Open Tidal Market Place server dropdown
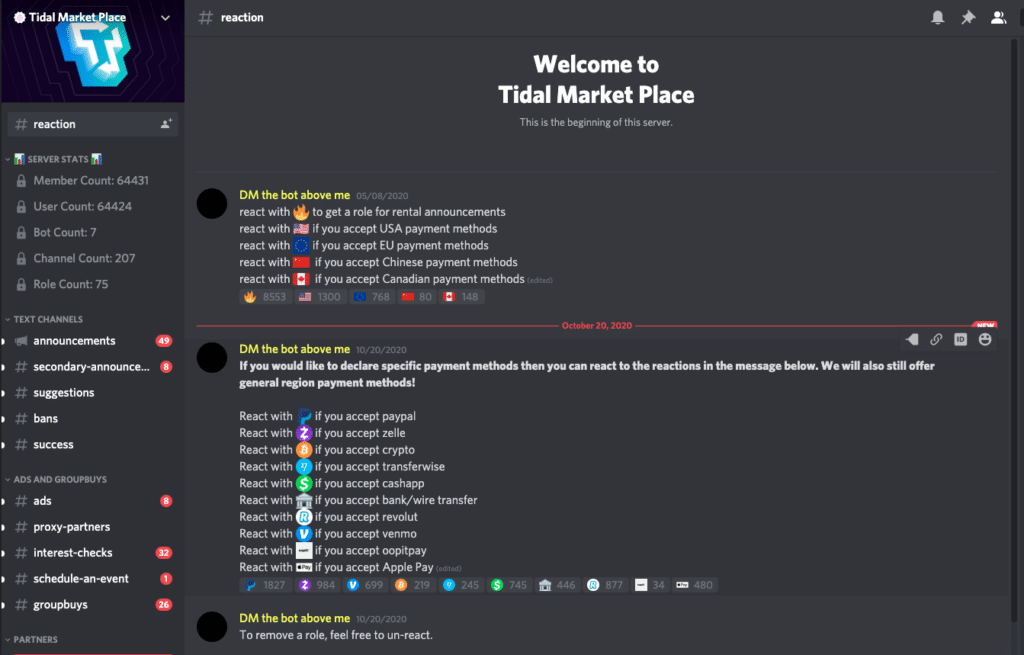Image resolution: width=1024 pixels, height=655 pixels. [165, 18]
